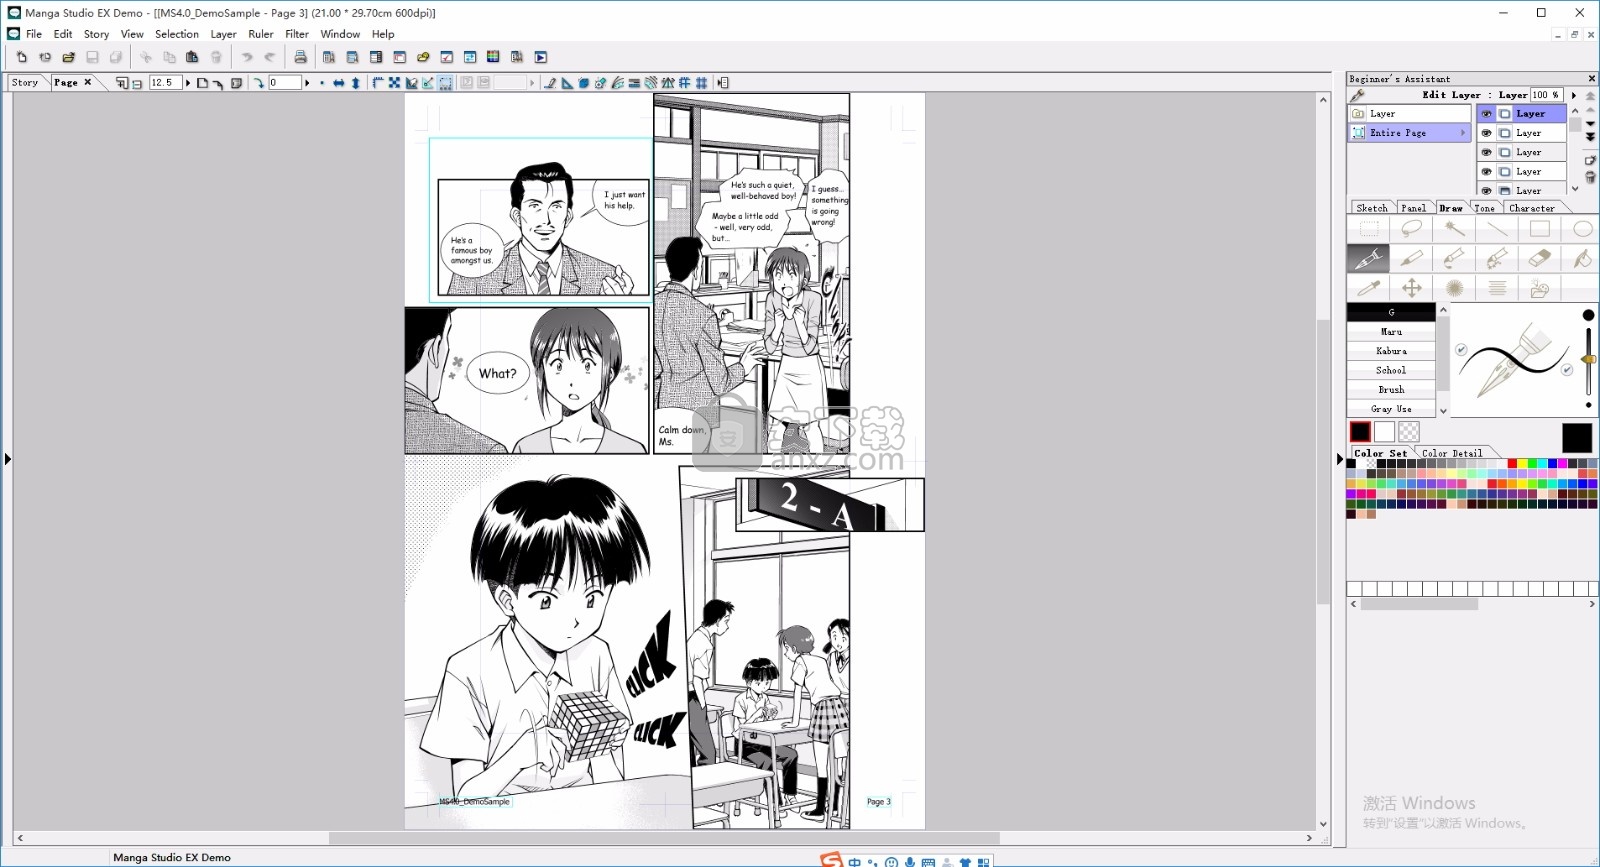Toggle eye icon of fifth Layer row
This screenshot has width=1600, height=867.
(1486, 190)
